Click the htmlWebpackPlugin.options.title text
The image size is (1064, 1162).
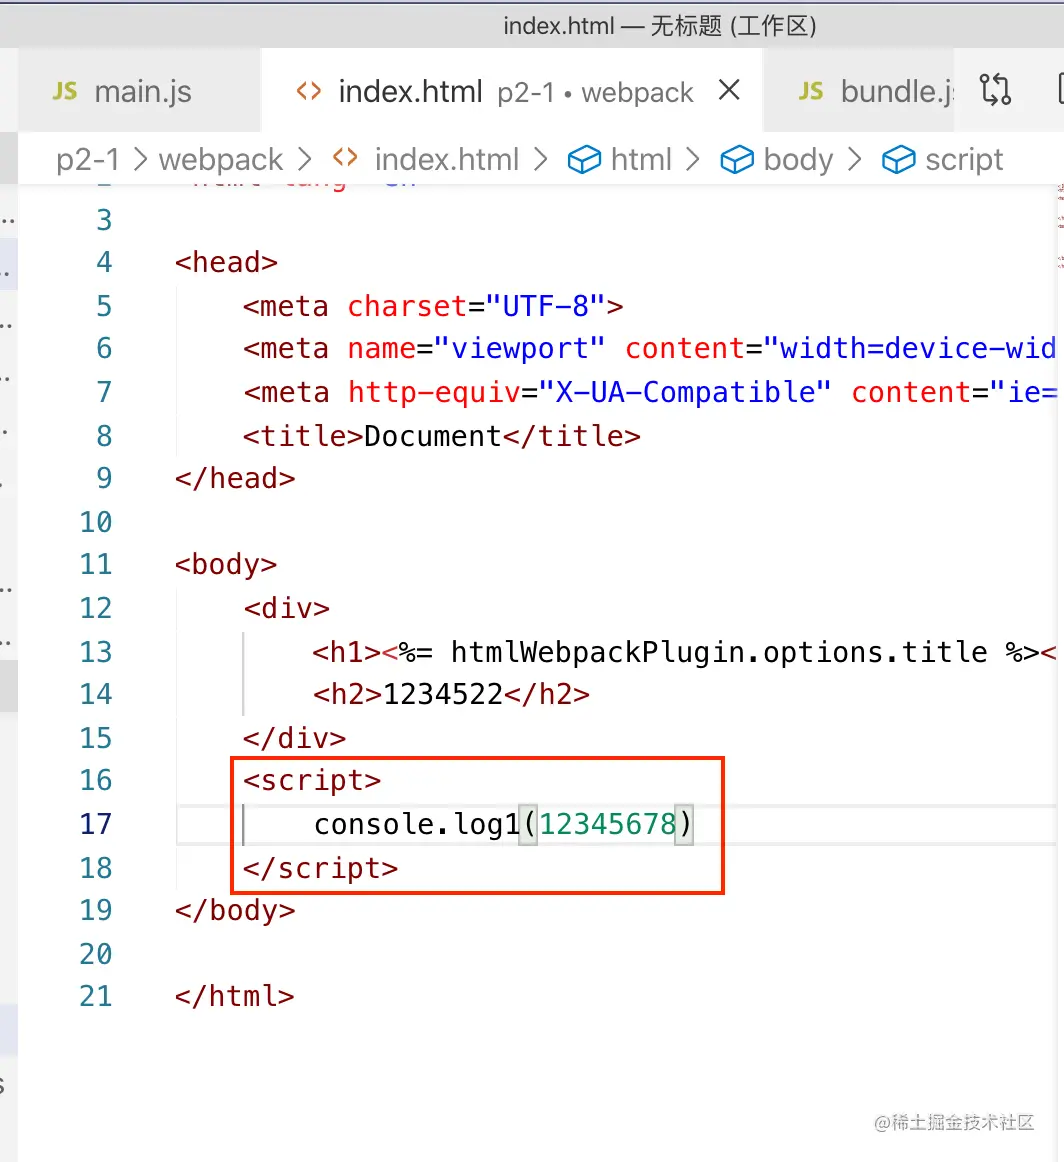click(719, 652)
